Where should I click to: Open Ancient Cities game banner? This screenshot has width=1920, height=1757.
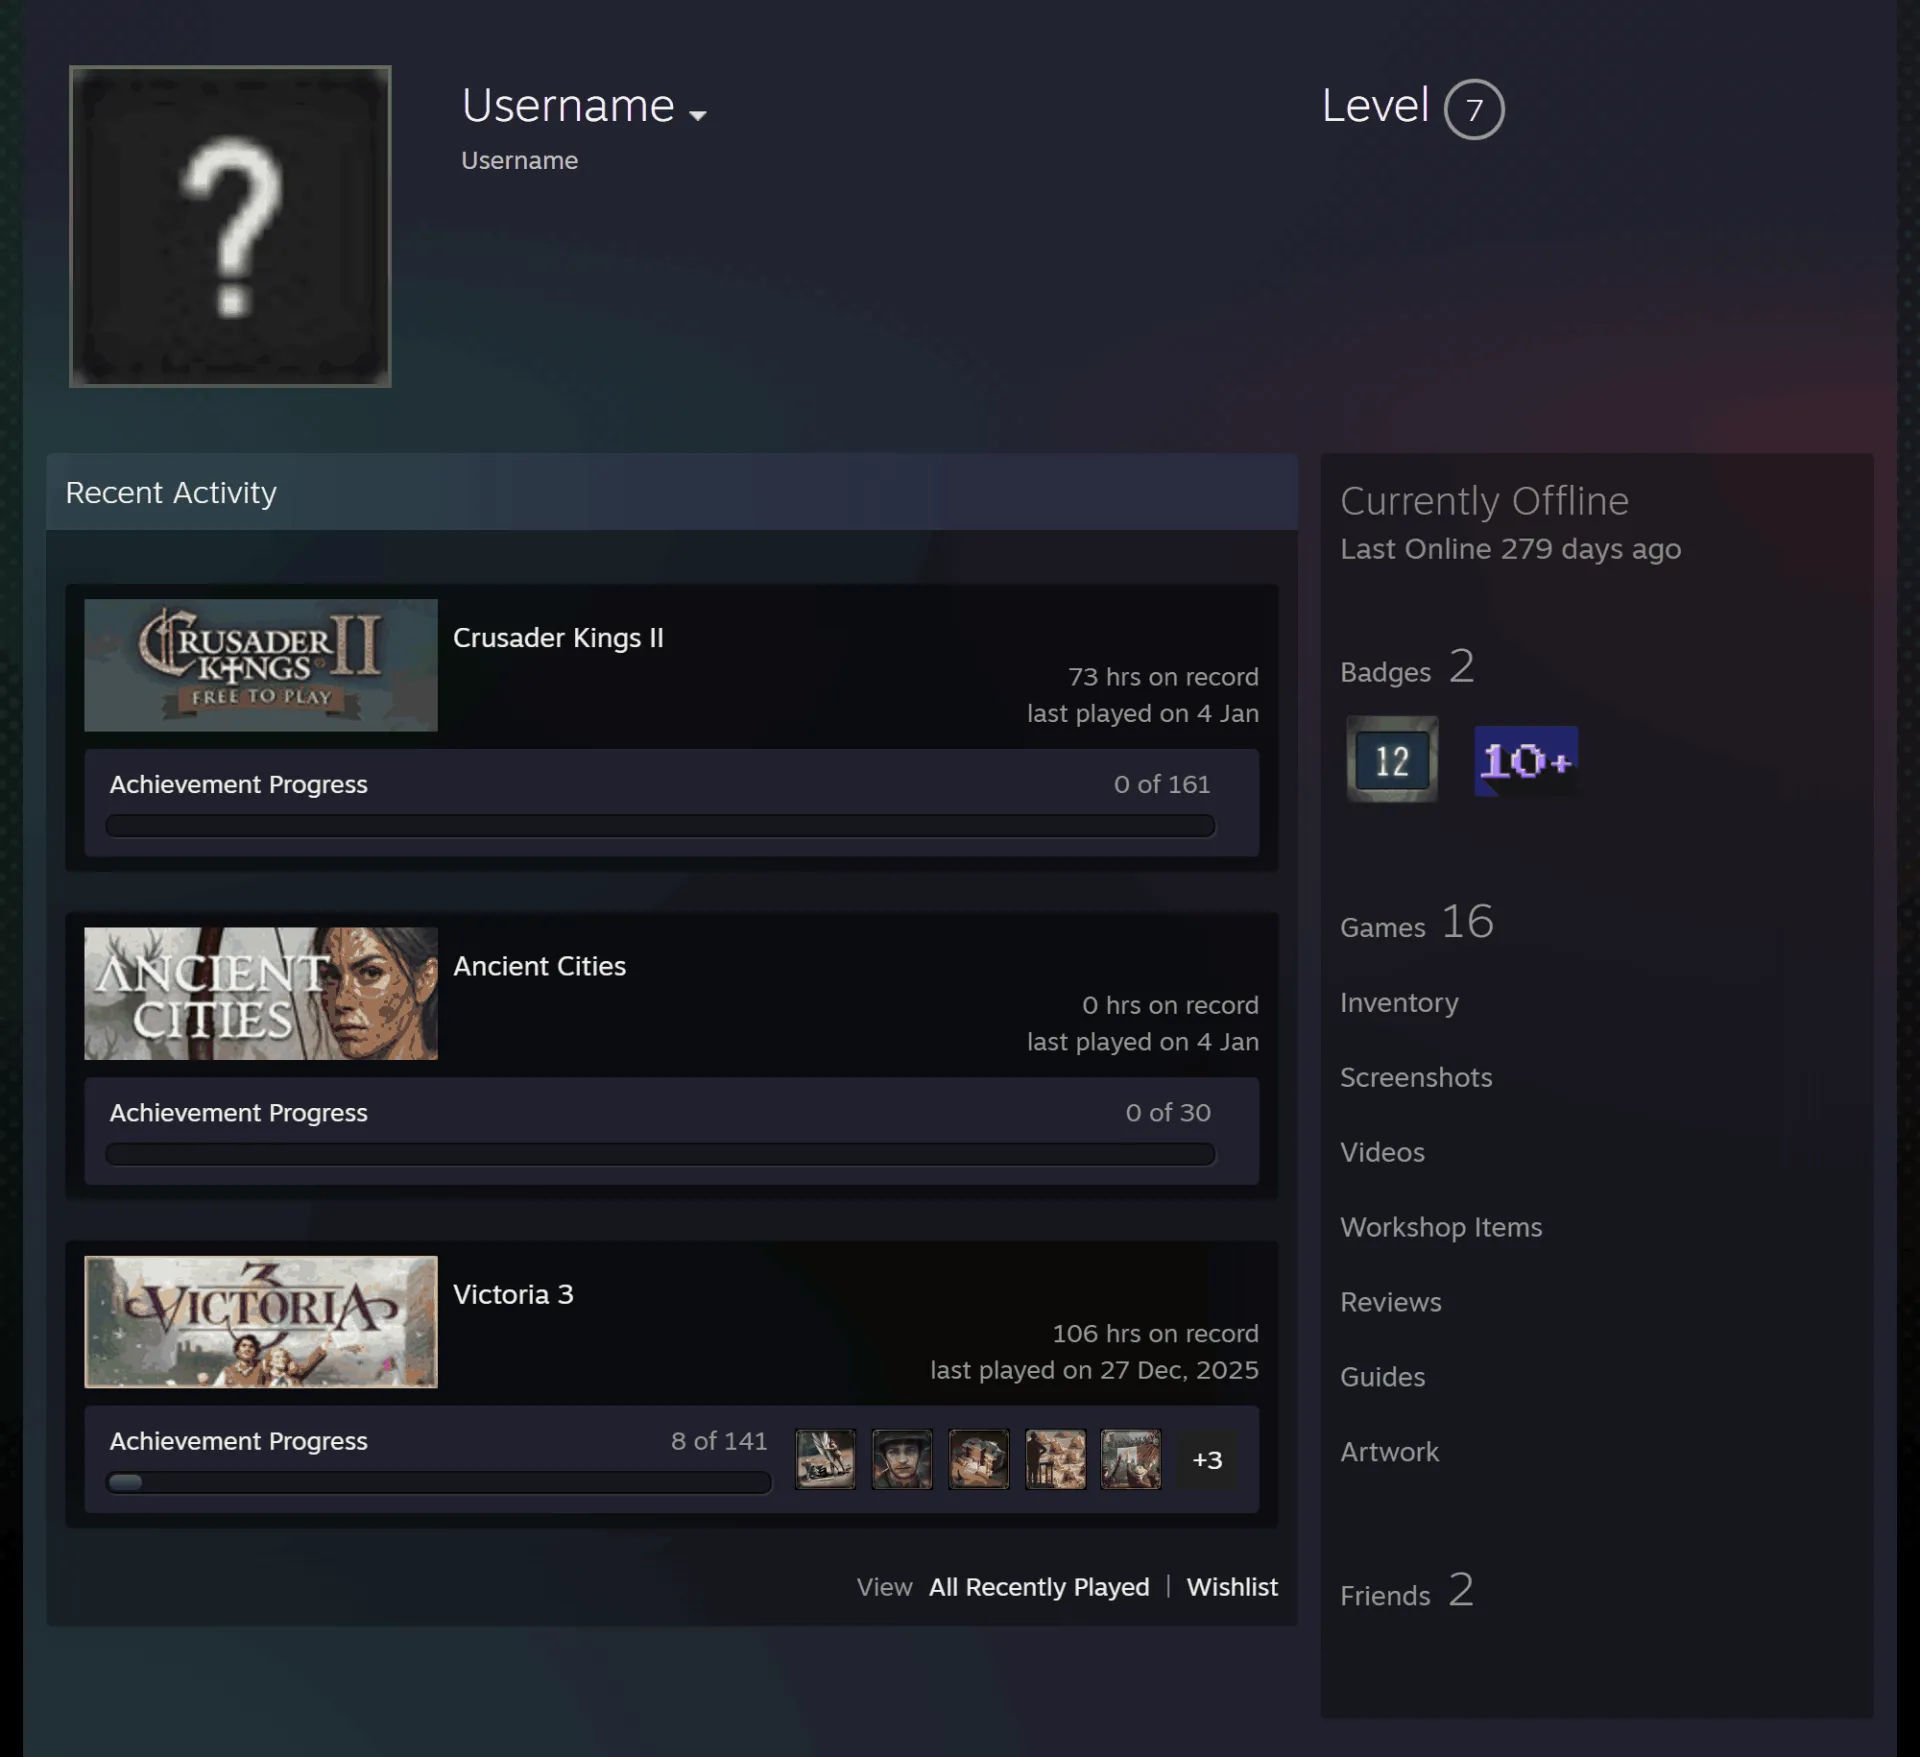(x=261, y=993)
